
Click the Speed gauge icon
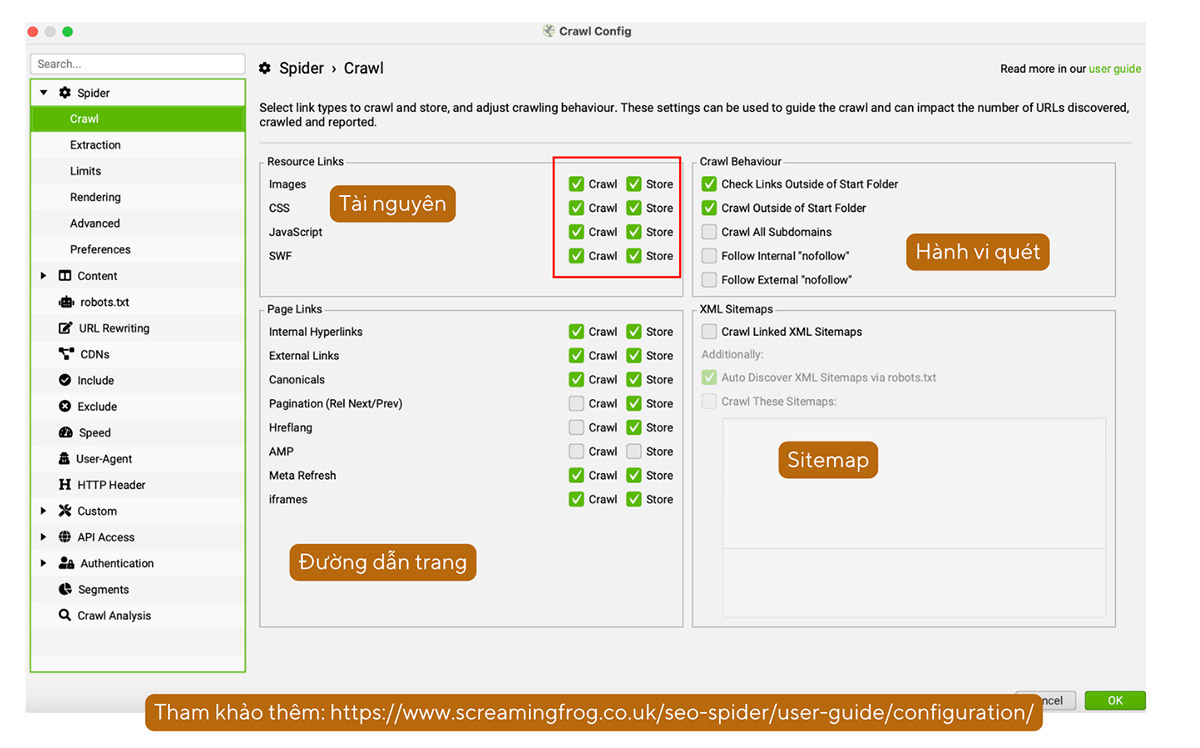pyautogui.click(x=66, y=433)
